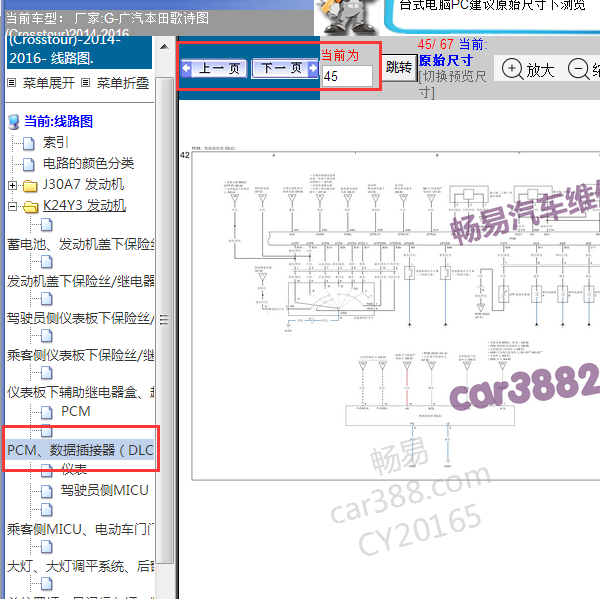Viewport: 600px width, 599px height.
Task: Click the 菜单折叠 square icon
Action: pos(86,83)
